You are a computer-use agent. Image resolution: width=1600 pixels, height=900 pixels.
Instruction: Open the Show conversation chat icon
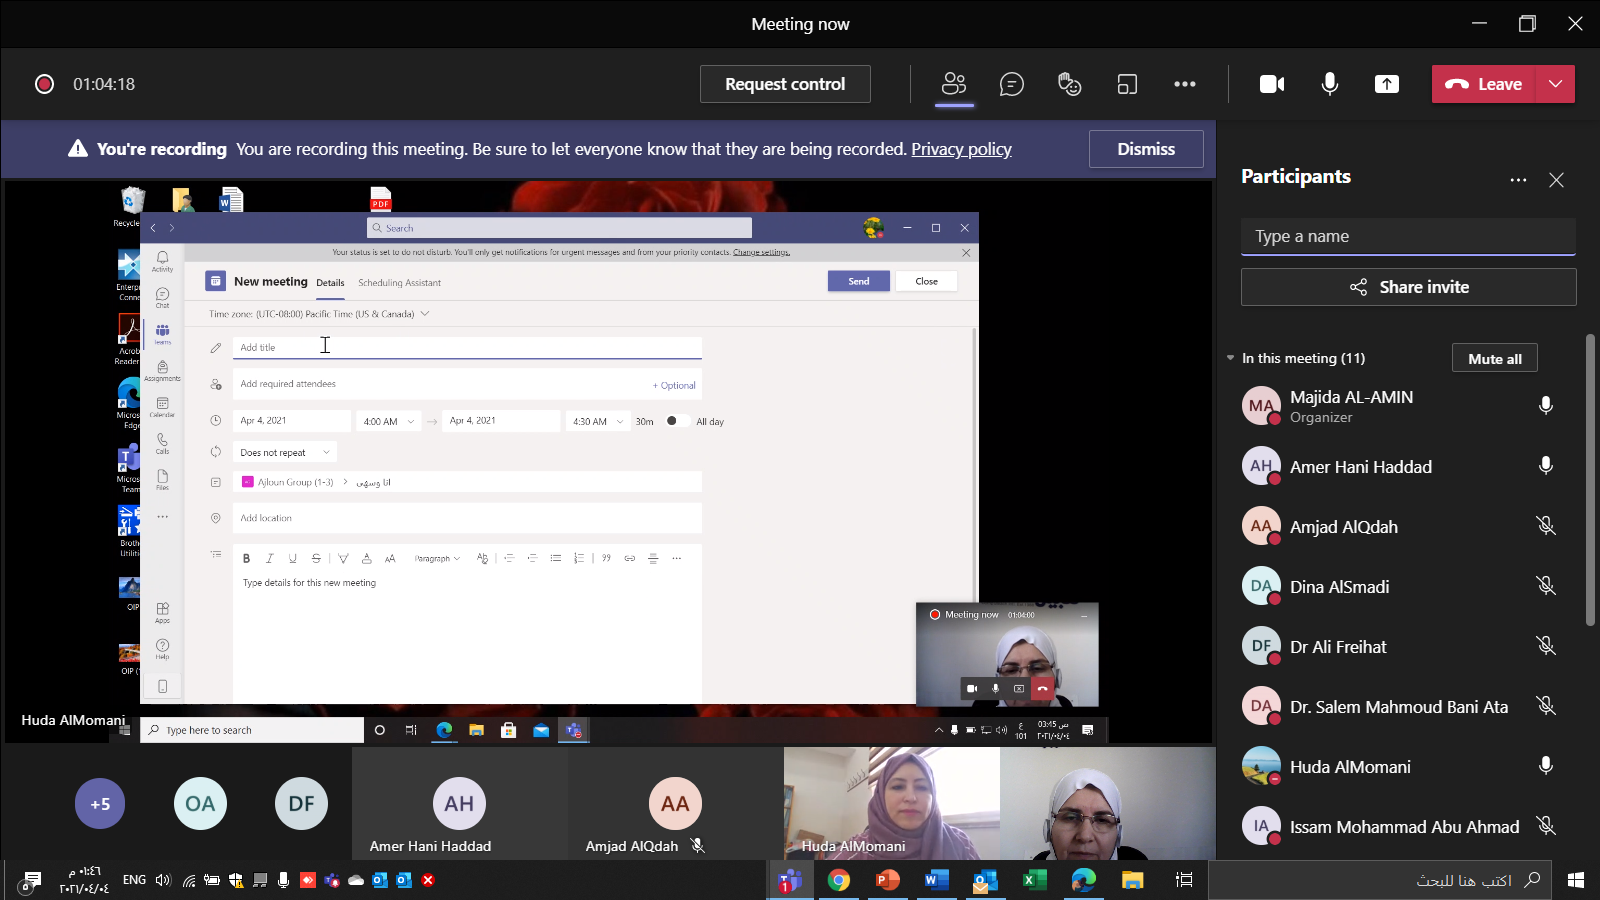[1012, 84]
